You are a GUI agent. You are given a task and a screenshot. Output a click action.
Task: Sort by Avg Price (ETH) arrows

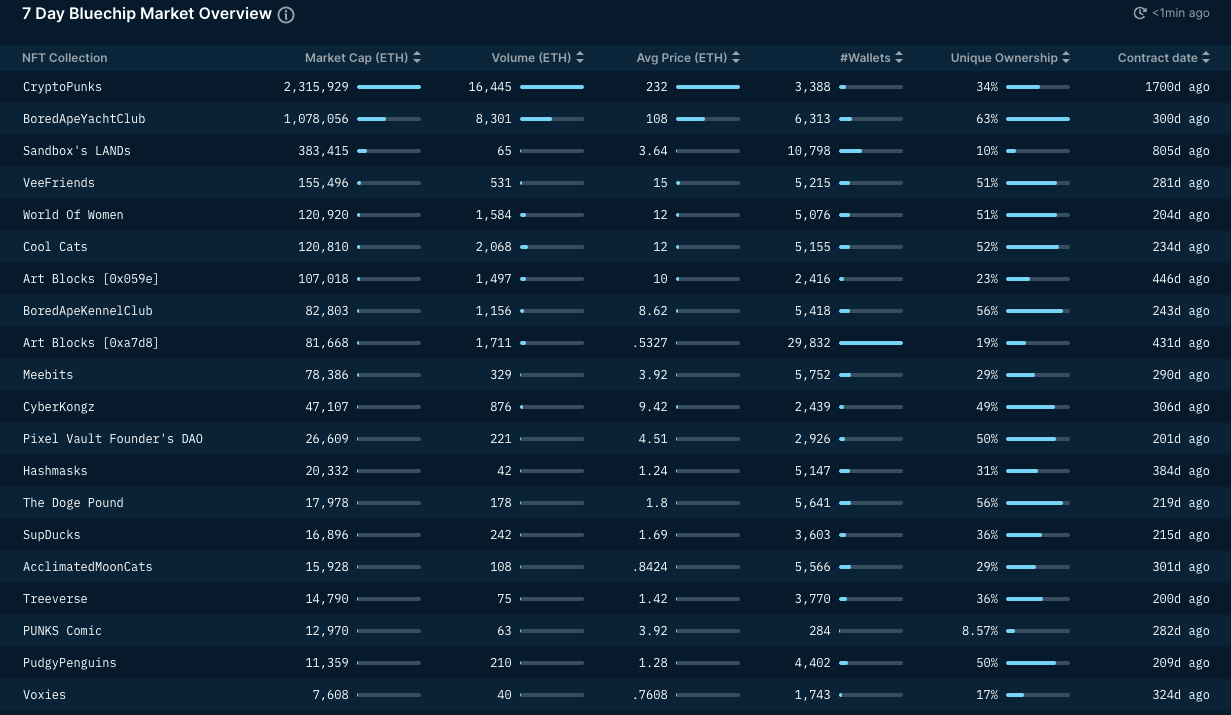[736, 58]
